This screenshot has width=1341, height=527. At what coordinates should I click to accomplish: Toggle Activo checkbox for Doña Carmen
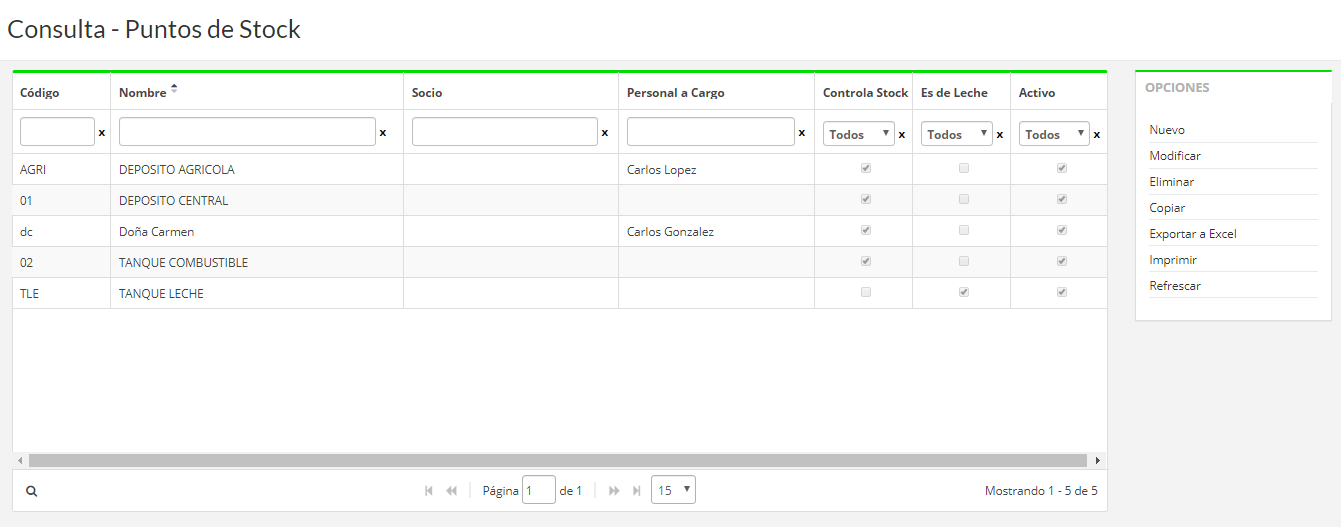click(x=1061, y=231)
